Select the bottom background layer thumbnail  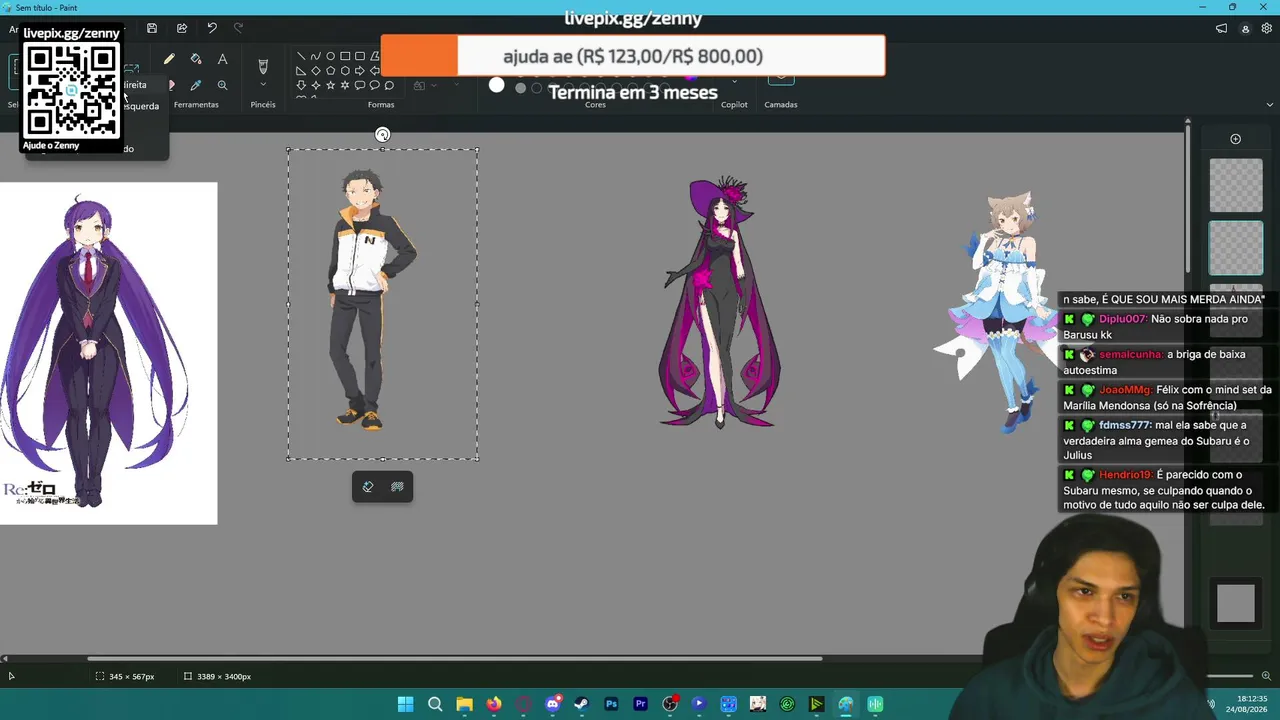coord(1236,603)
